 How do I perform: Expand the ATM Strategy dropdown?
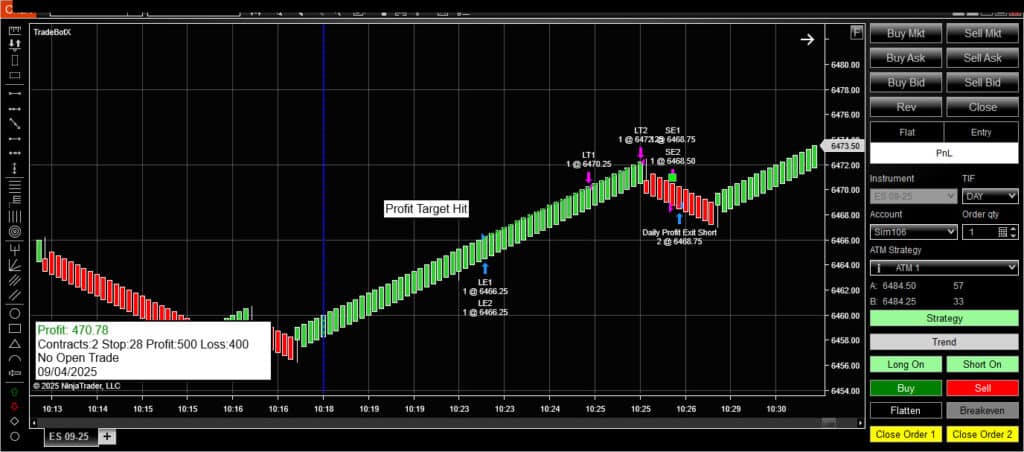[944, 268]
